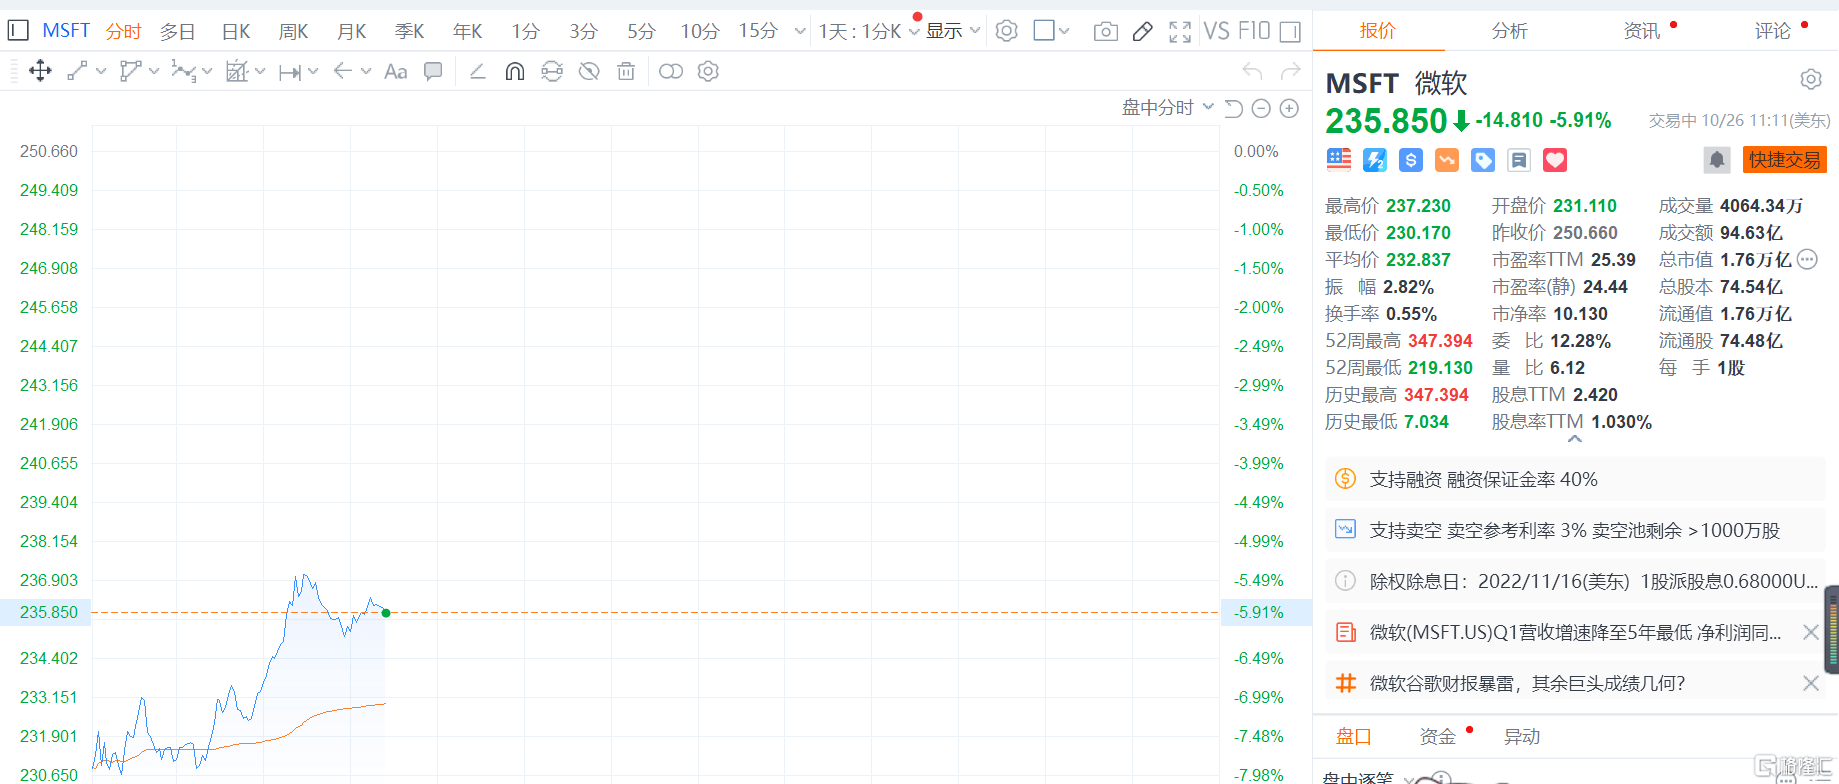Click the blue dollar sign icon

(x=1411, y=160)
